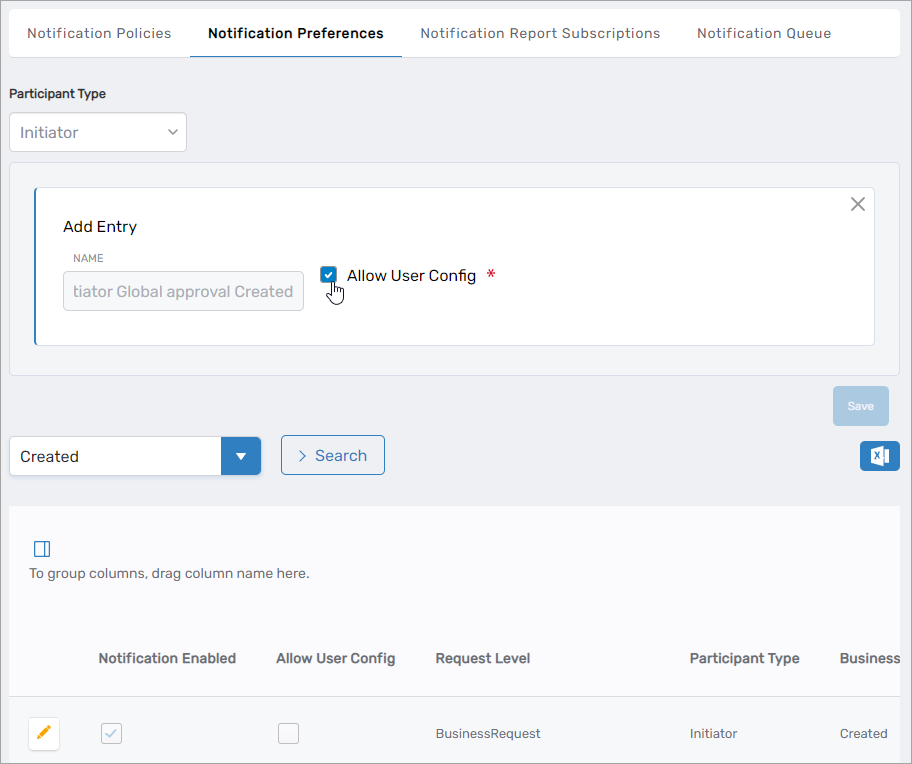Image resolution: width=912 pixels, height=764 pixels.
Task: Click the blue arrow beside Created filter
Action: click(x=240, y=455)
